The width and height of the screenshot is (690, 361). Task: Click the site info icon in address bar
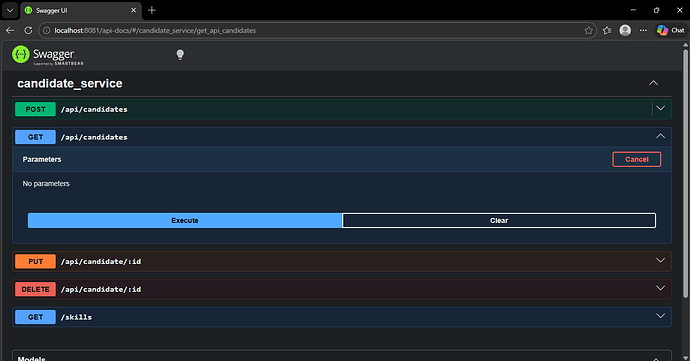pyautogui.click(x=47, y=30)
